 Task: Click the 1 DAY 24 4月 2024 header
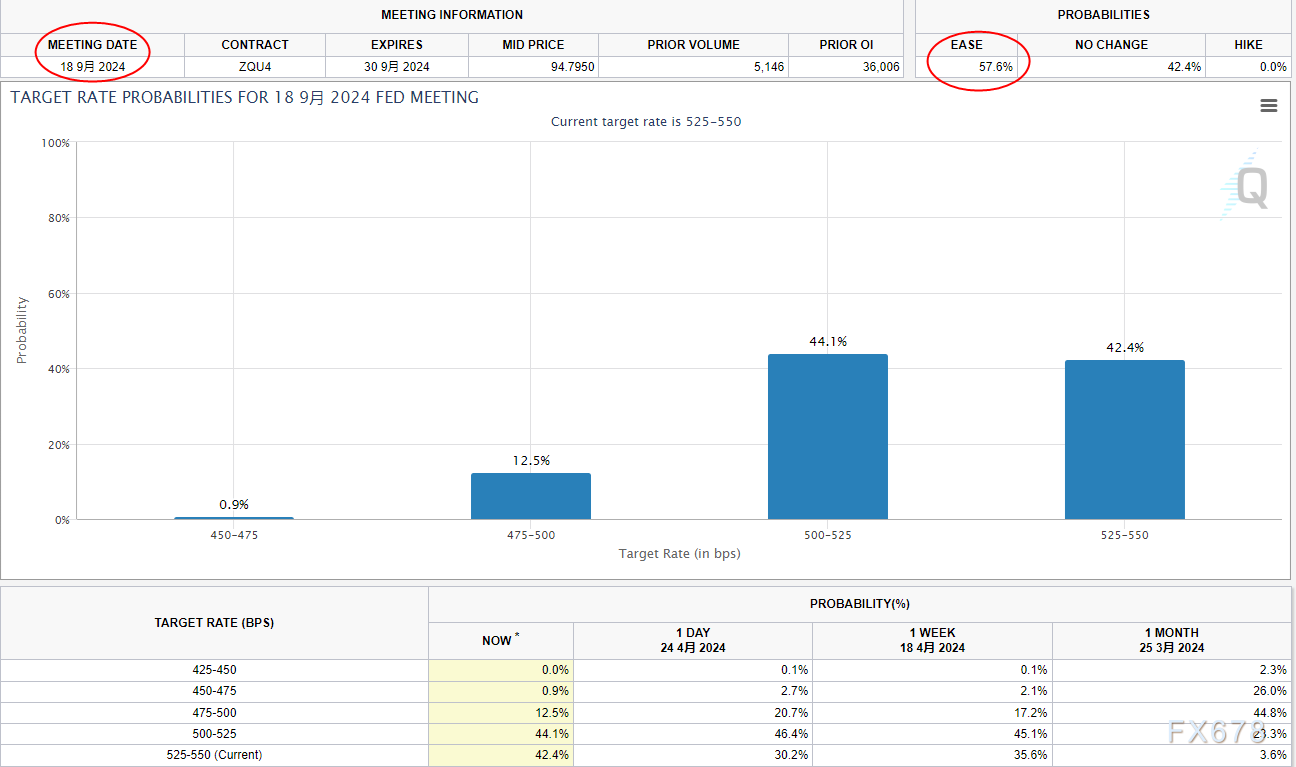pyautogui.click(x=692, y=640)
